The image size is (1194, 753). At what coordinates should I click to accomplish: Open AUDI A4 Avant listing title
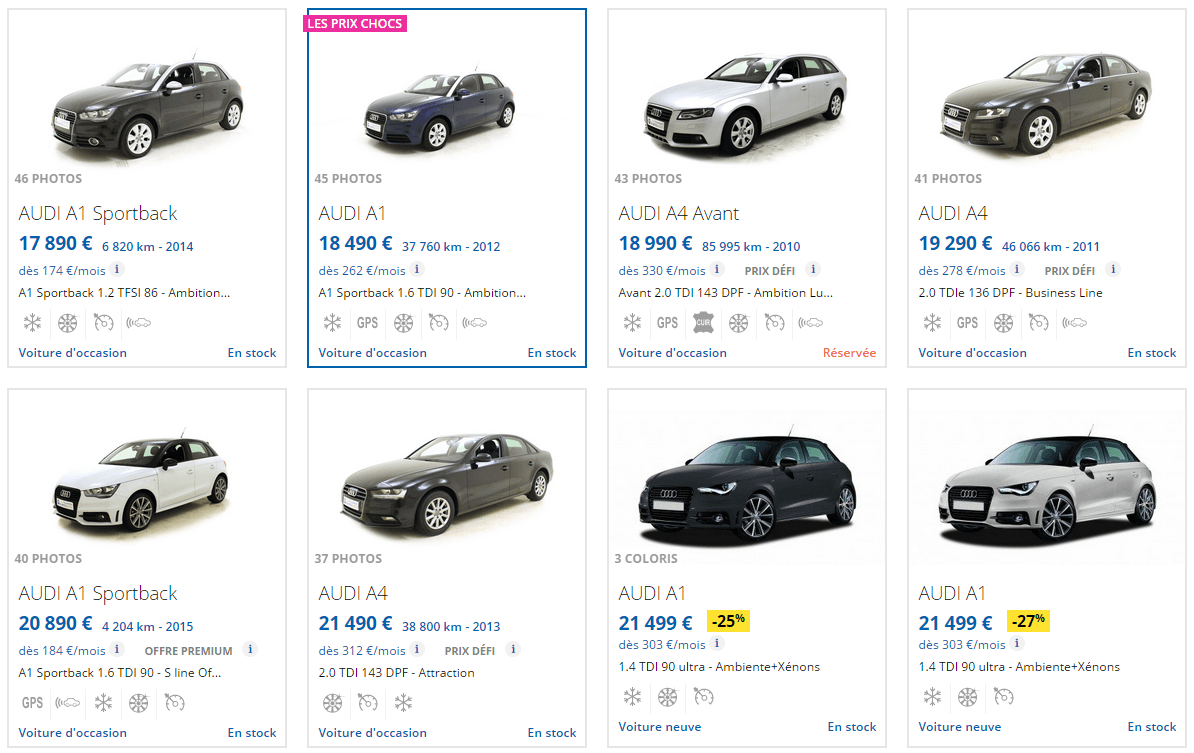pyautogui.click(x=679, y=213)
